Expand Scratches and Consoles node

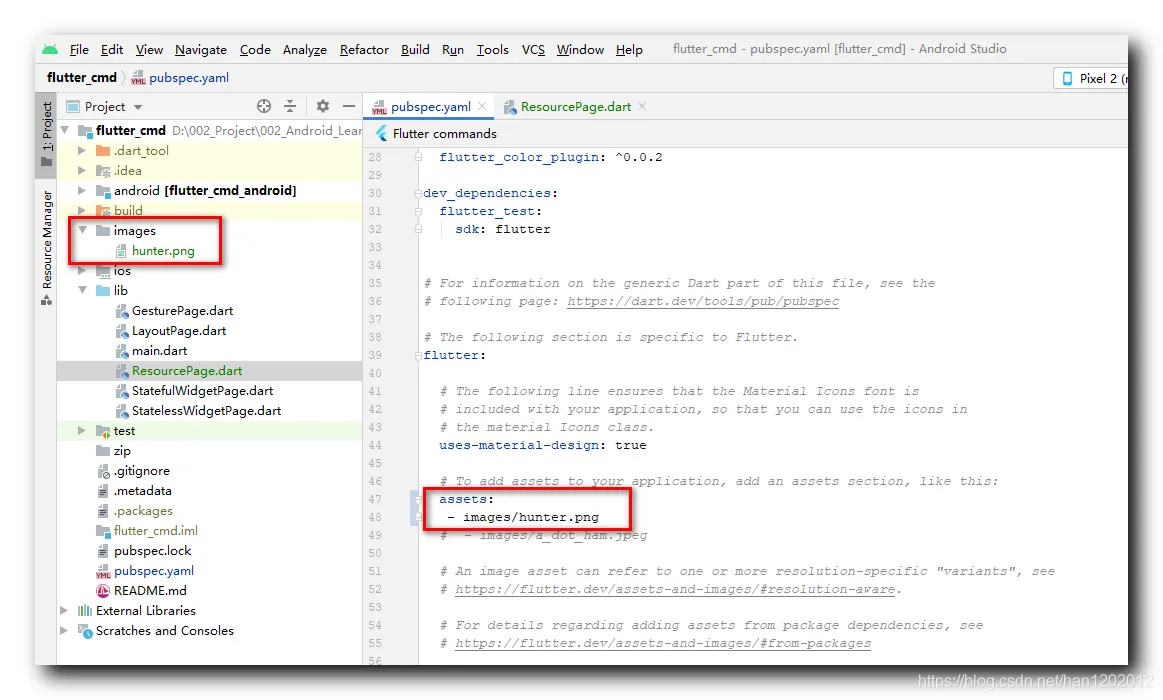point(65,631)
